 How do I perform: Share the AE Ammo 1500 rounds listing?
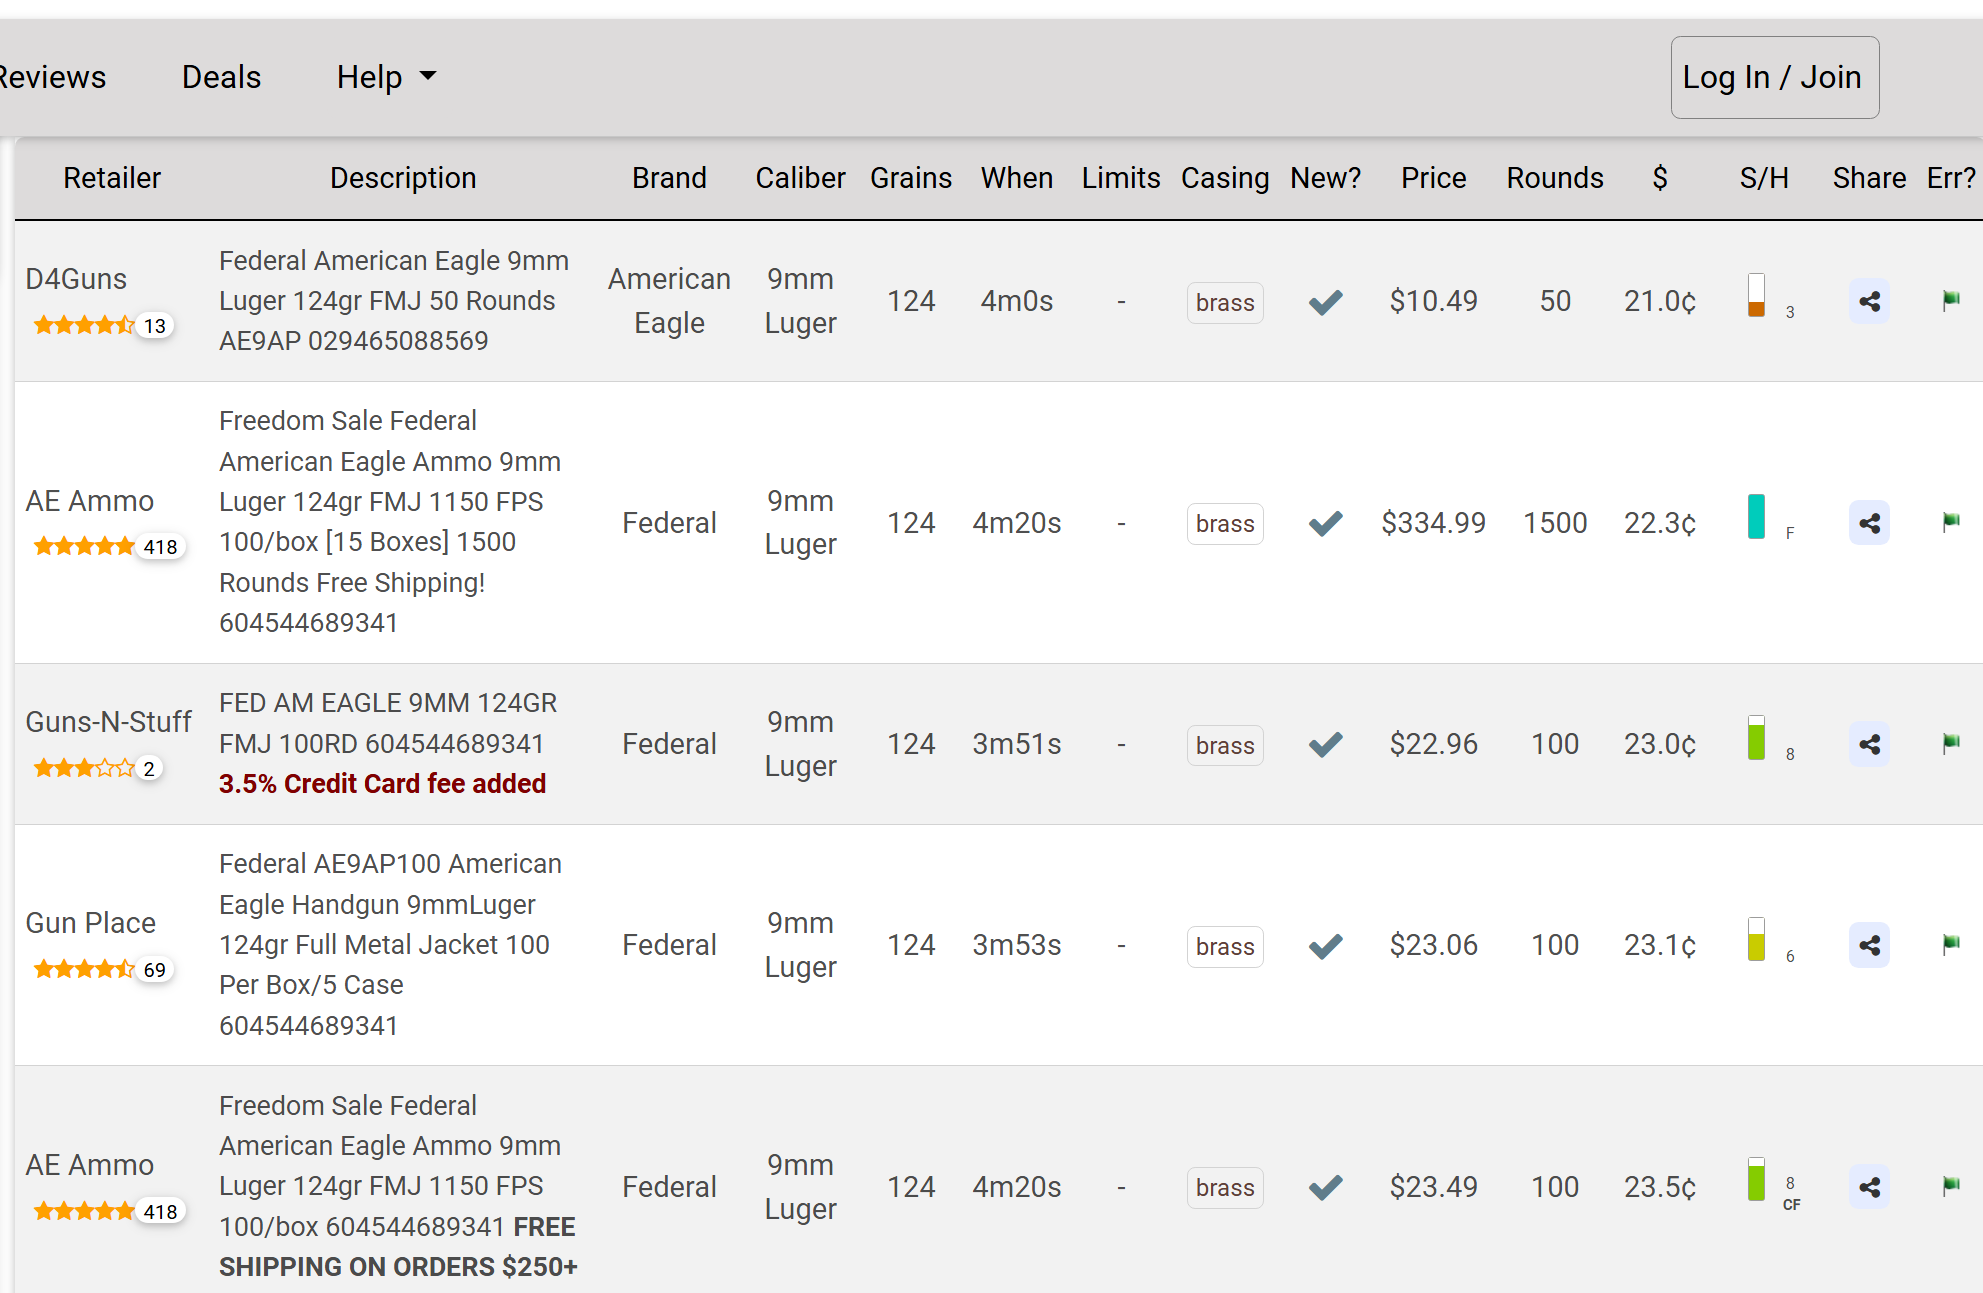pyautogui.click(x=1869, y=523)
